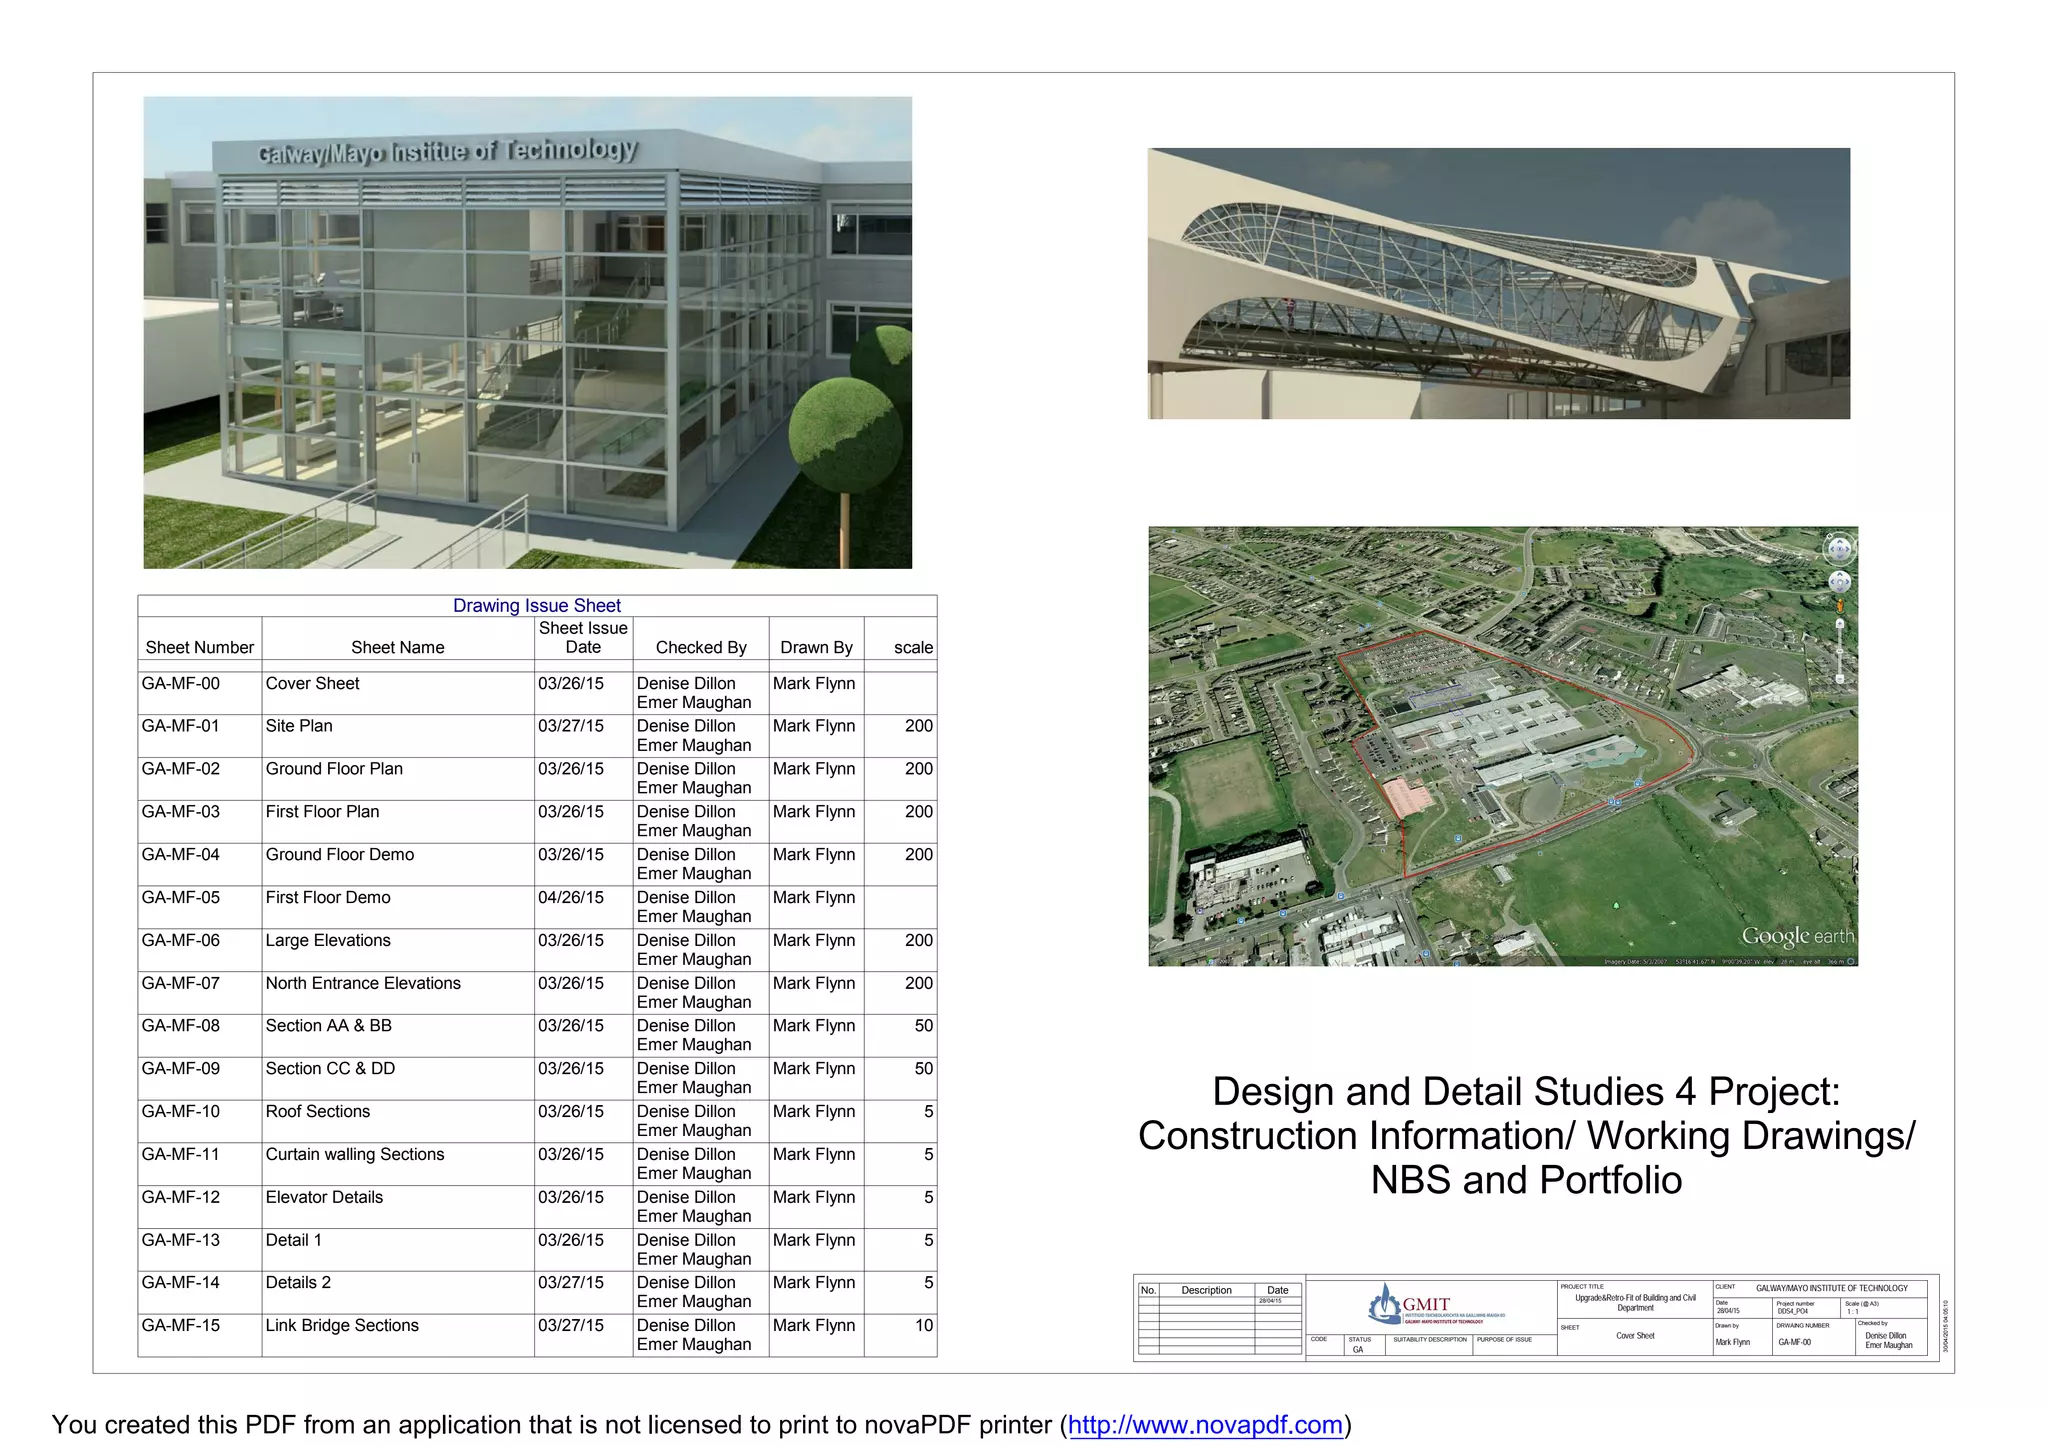The image size is (2048, 1446).
Task: Click the Checked By column header
Action: (x=700, y=647)
